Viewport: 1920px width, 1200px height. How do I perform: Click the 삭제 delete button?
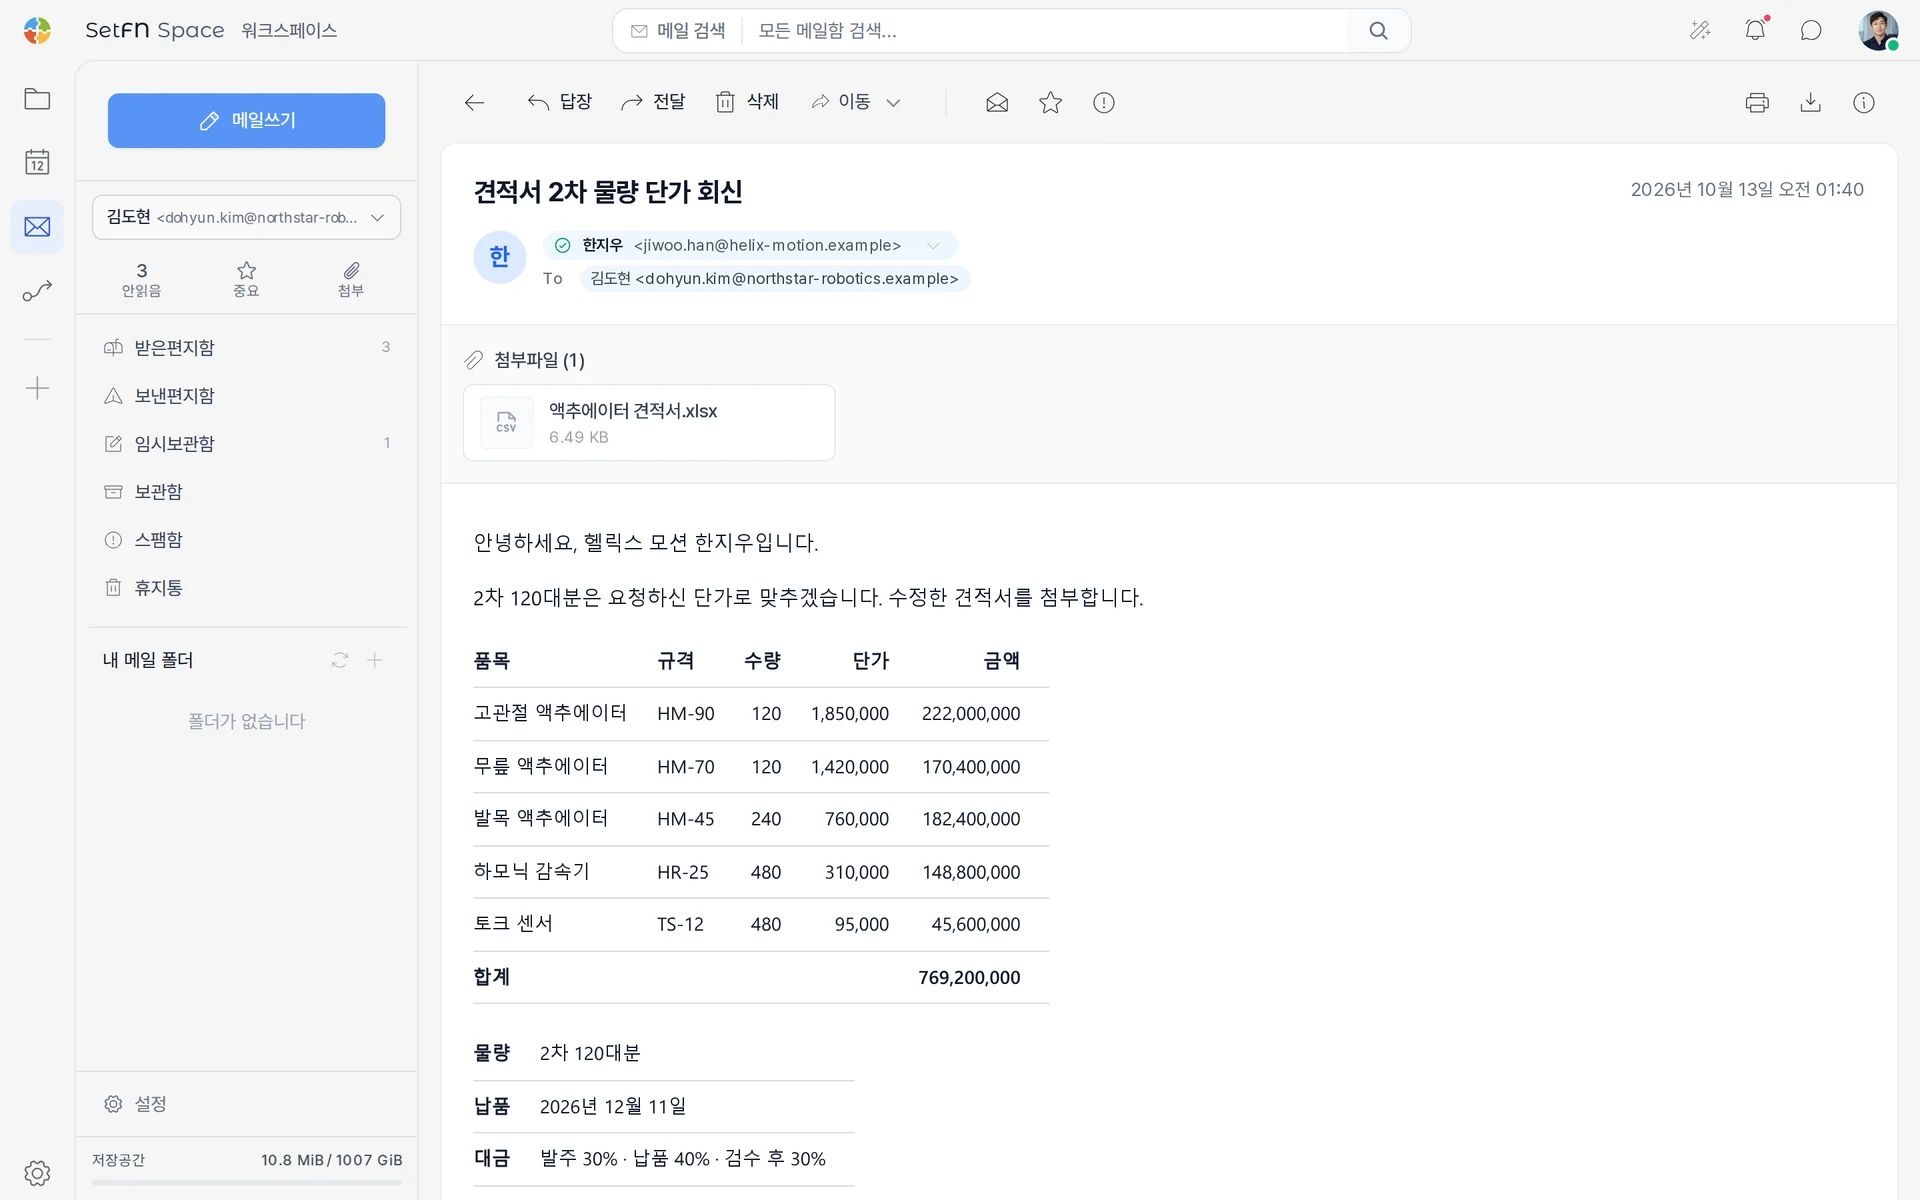[x=747, y=102]
